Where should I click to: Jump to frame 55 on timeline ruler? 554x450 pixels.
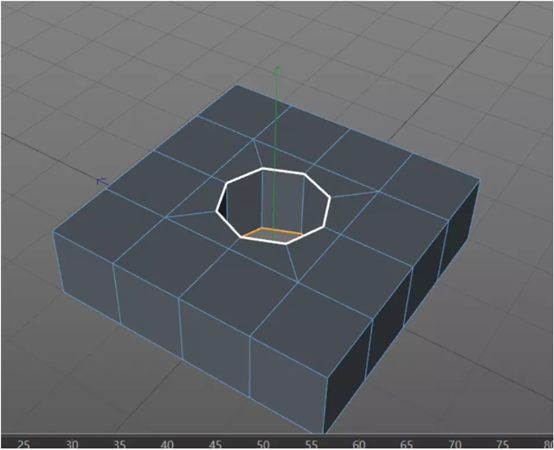click(x=311, y=444)
